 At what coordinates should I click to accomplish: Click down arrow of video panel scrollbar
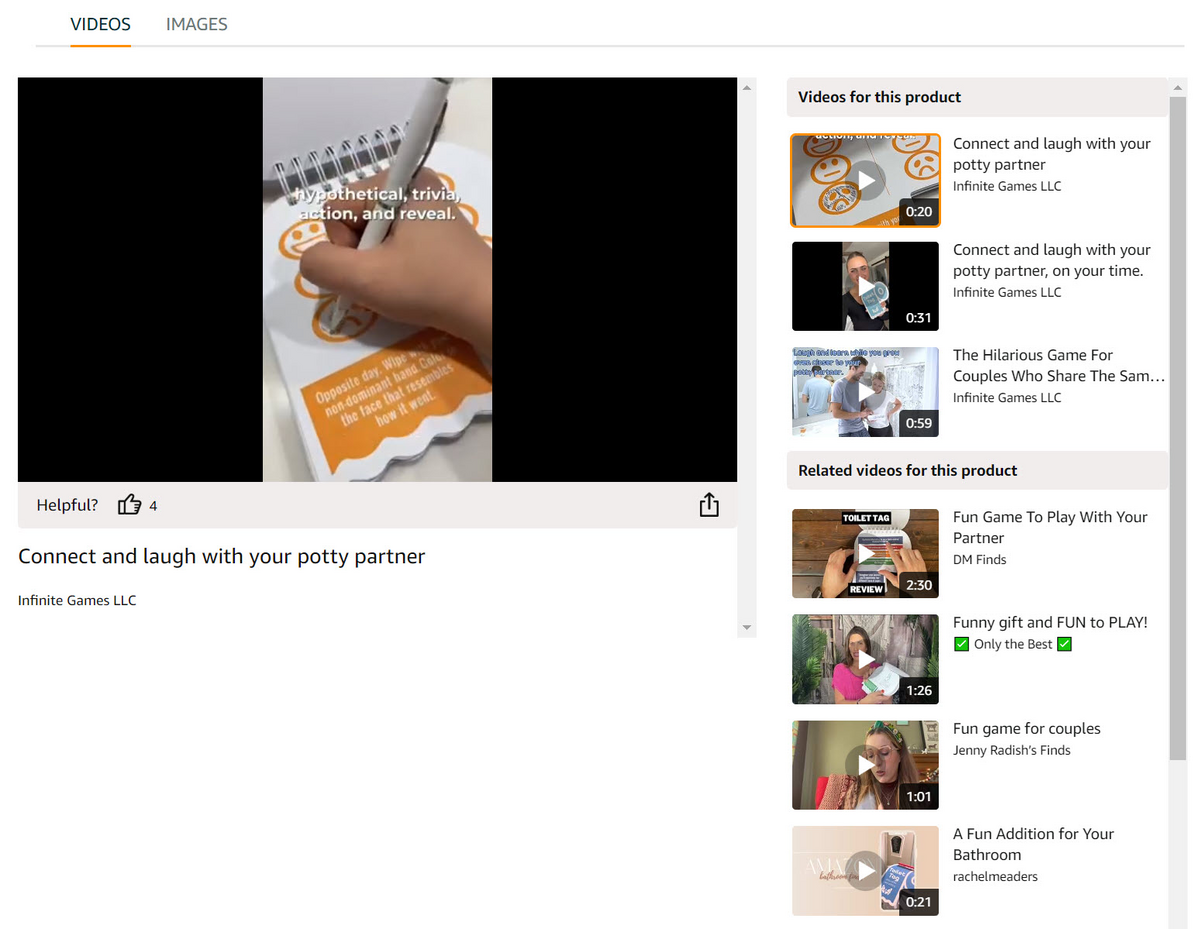click(745, 628)
